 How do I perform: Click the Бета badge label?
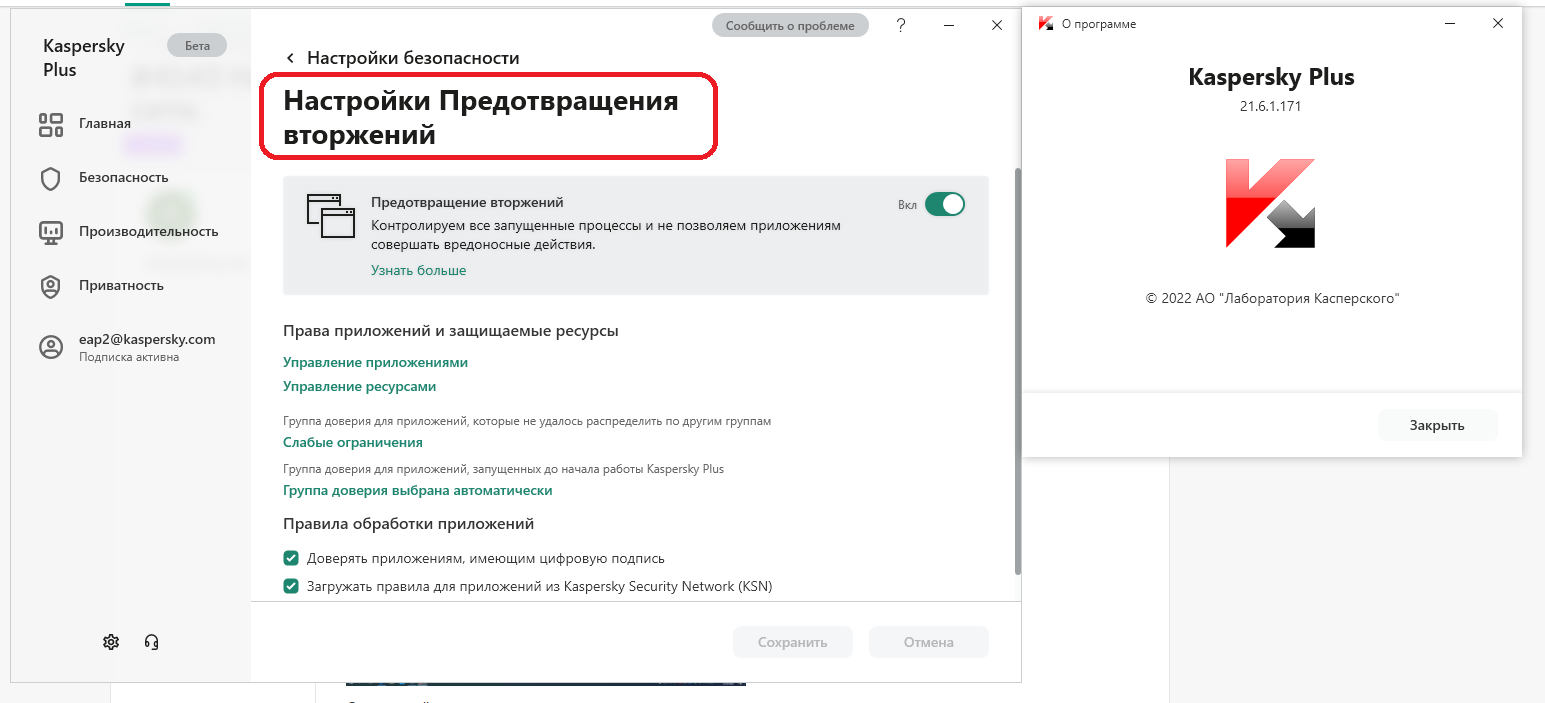pyautogui.click(x=197, y=45)
